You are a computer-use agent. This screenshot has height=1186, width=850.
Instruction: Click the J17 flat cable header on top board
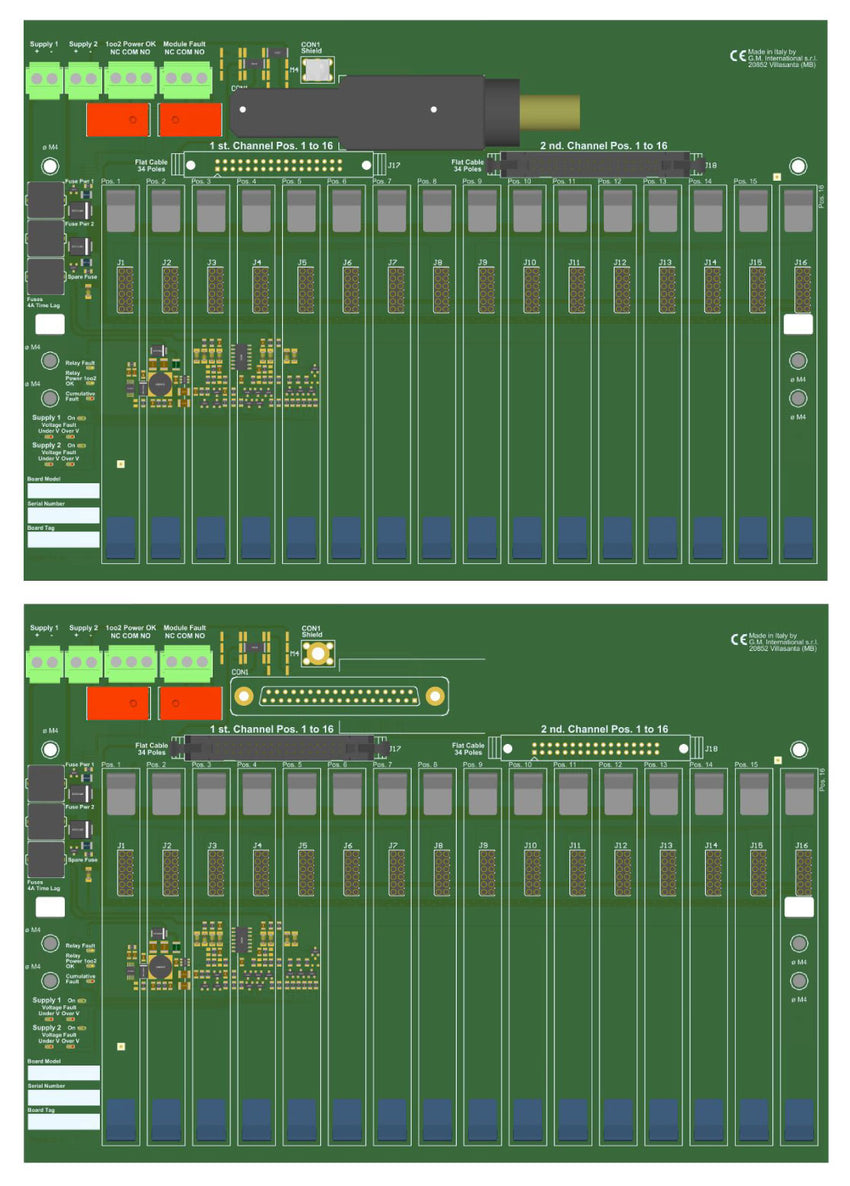278,163
